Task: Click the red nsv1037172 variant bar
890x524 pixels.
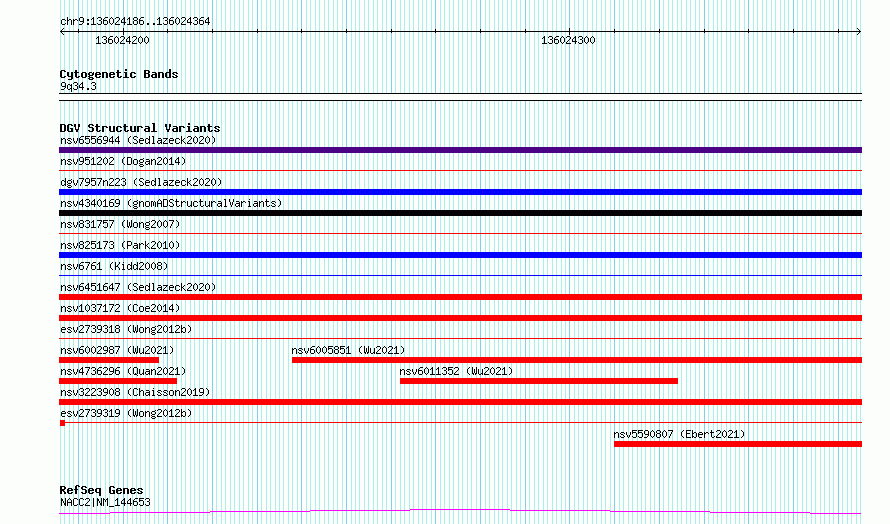Action: click(x=460, y=318)
